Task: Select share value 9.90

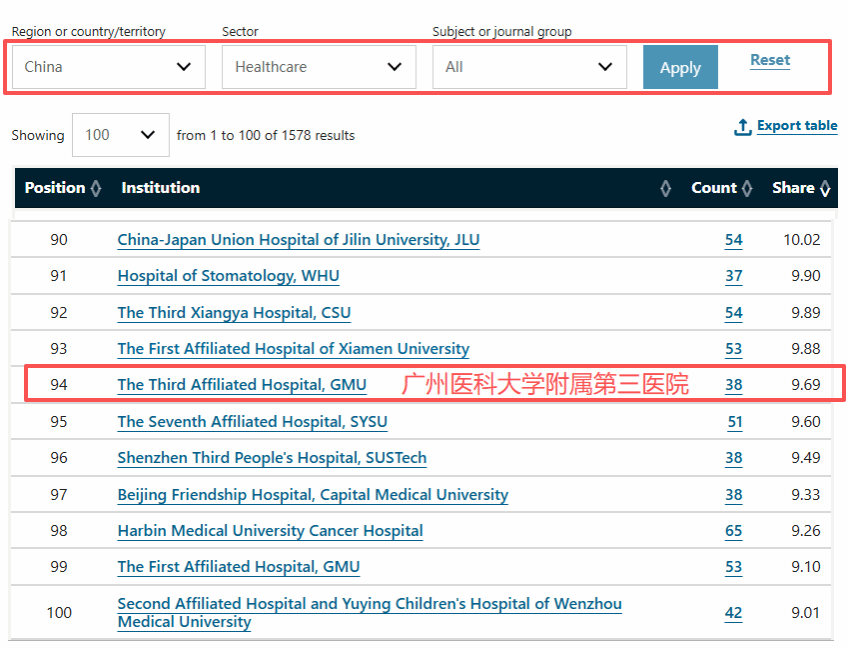Action: pyautogui.click(x=806, y=276)
